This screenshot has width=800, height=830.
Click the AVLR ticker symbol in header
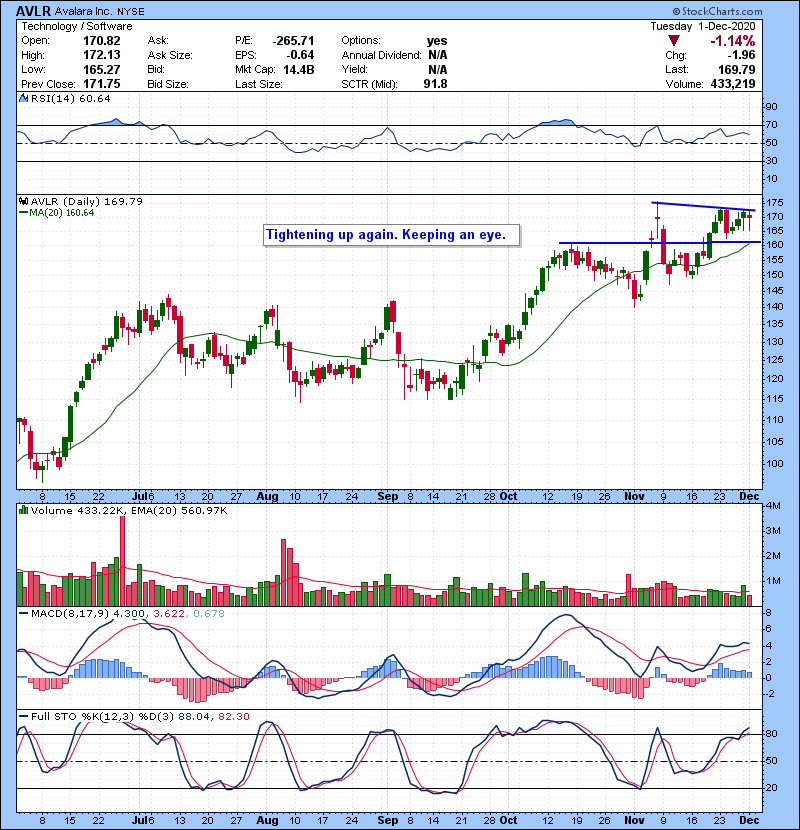click(33, 11)
